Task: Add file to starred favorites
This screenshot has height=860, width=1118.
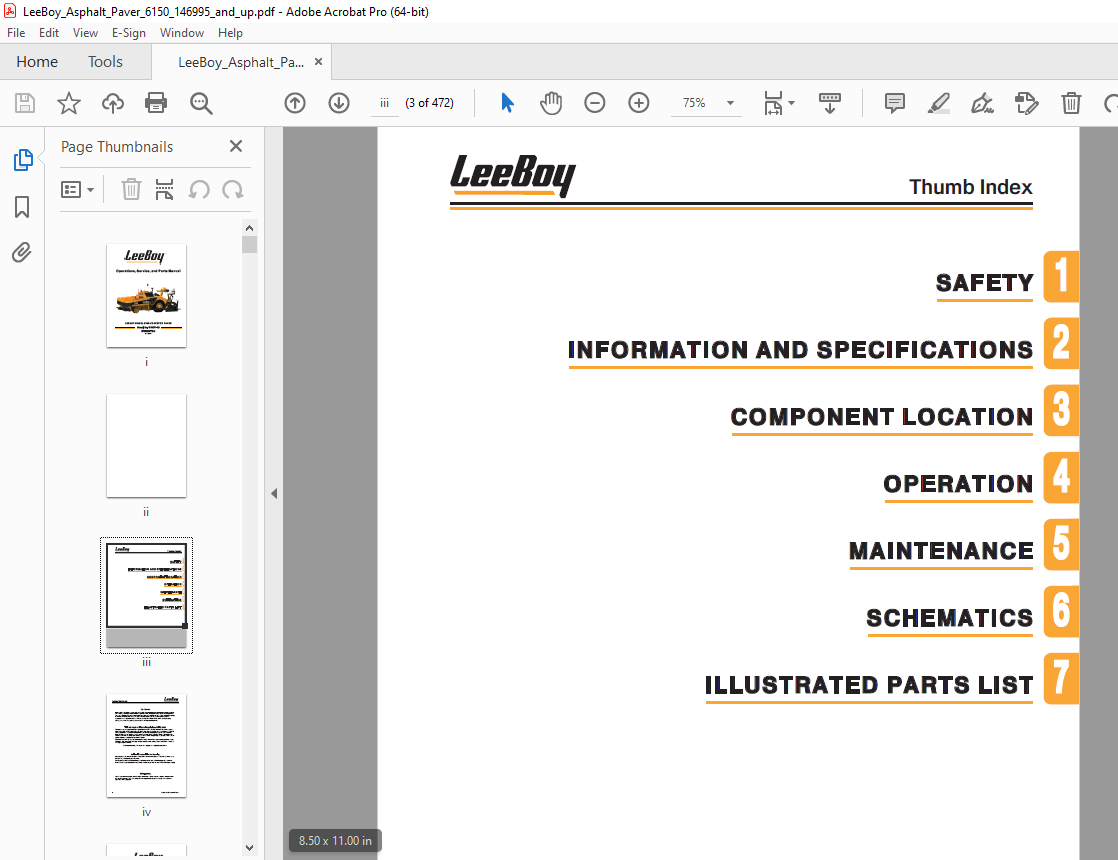Action: (x=69, y=103)
